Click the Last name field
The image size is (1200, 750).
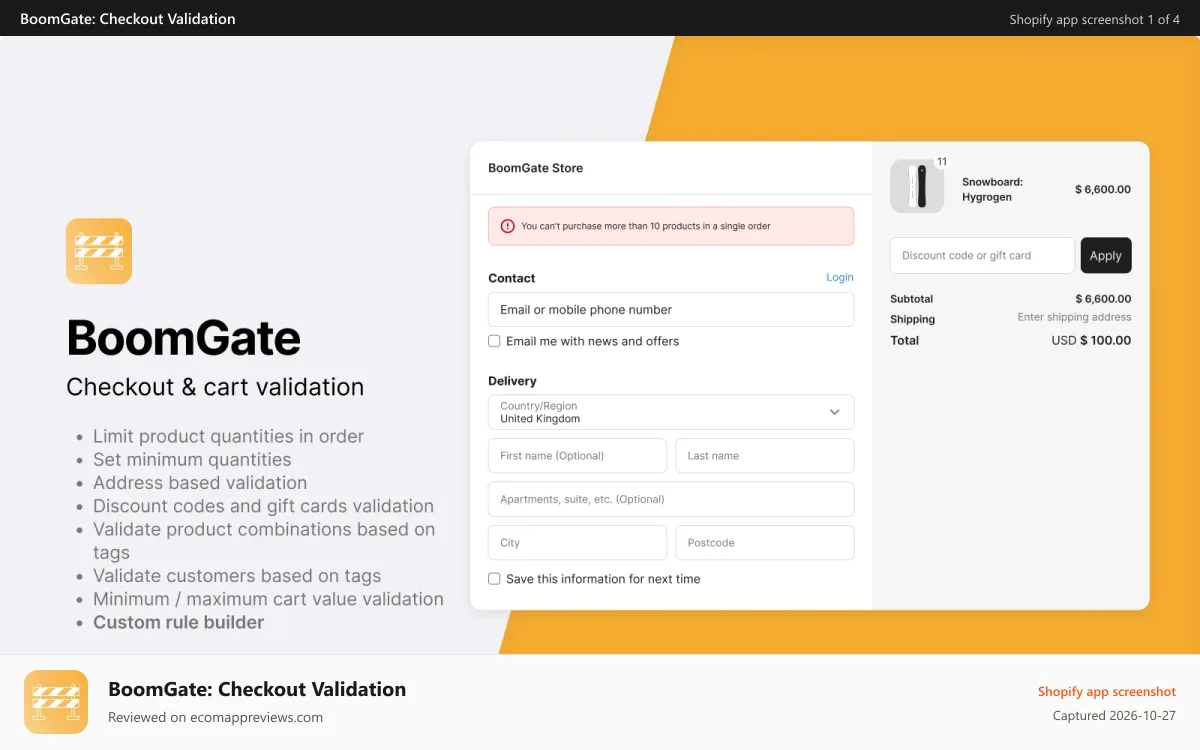(765, 455)
